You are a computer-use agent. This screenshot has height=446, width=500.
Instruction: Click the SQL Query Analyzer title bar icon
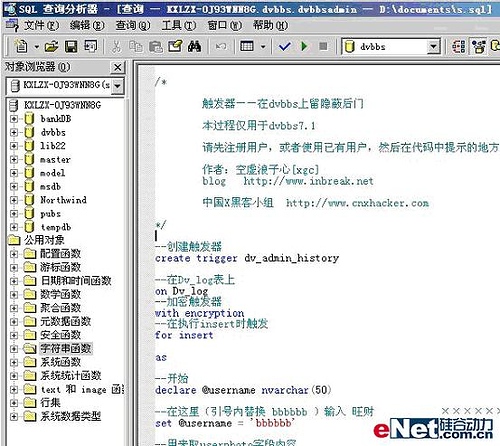(x=10, y=9)
